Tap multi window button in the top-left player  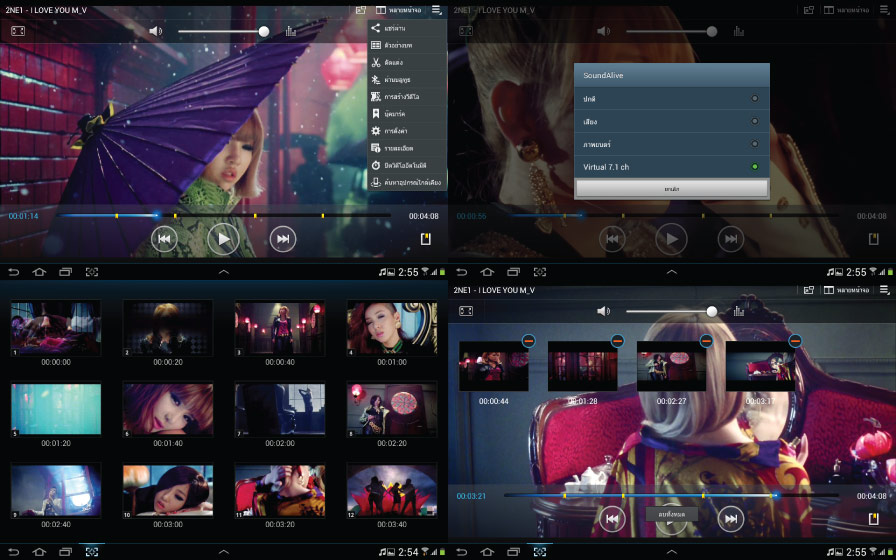tap(398, 10)
